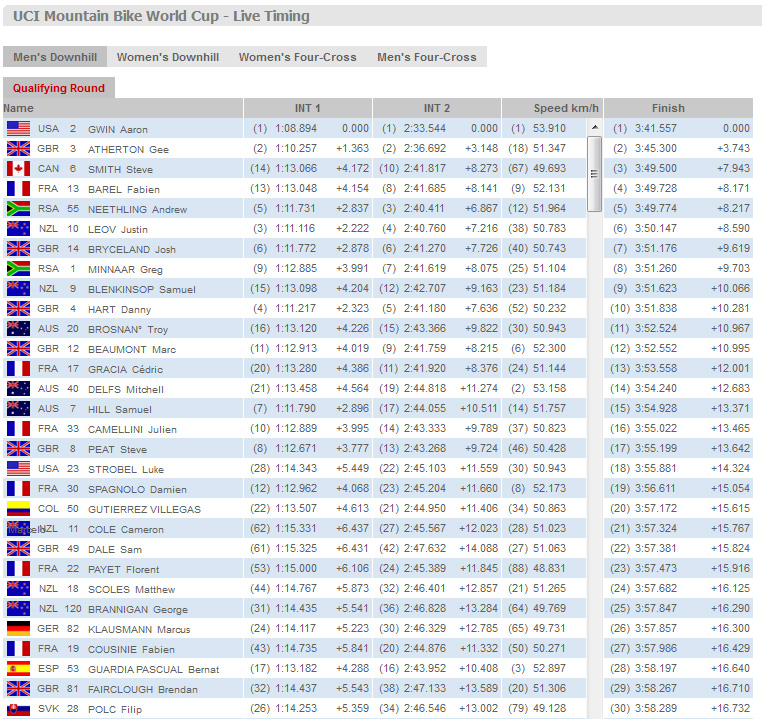Click speed value 53.910
765x719 pixels.
(549, 129)
